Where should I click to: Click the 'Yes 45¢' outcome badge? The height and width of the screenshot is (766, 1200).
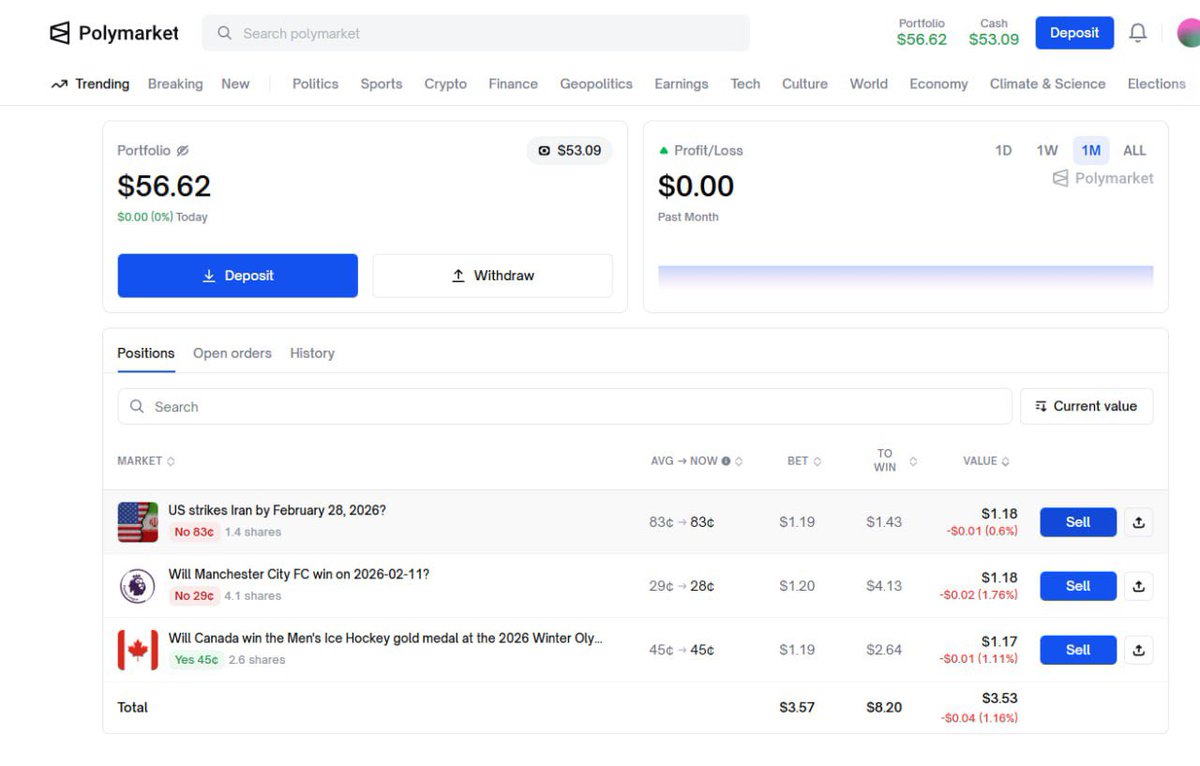[195, 660]
